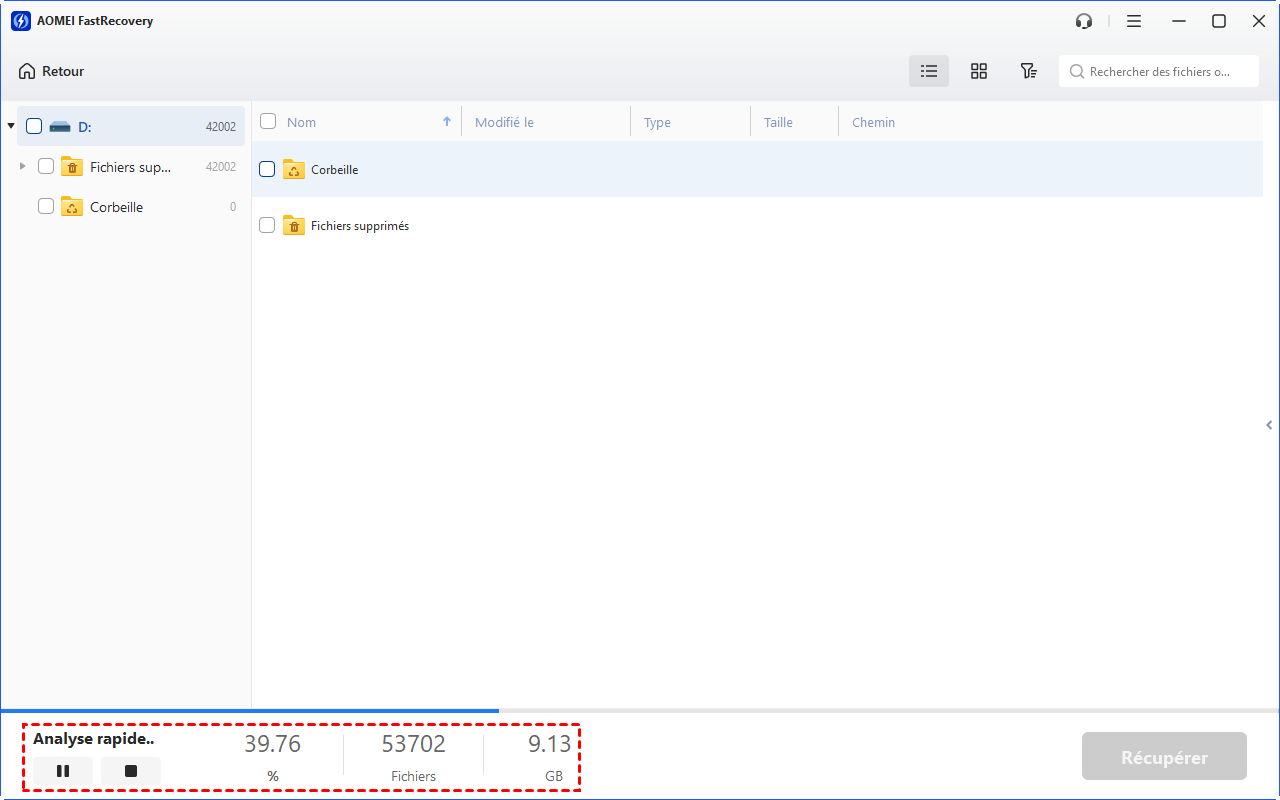Open the filter options

[x=1028, y=71]
